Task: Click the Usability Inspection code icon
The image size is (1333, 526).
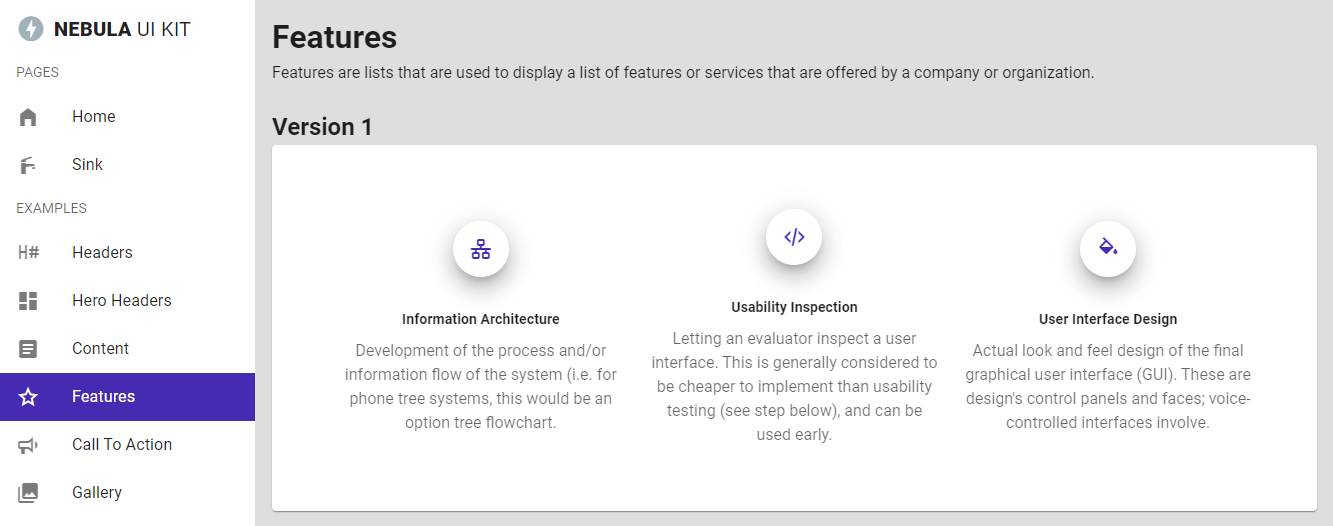Action: pos(794,237)
